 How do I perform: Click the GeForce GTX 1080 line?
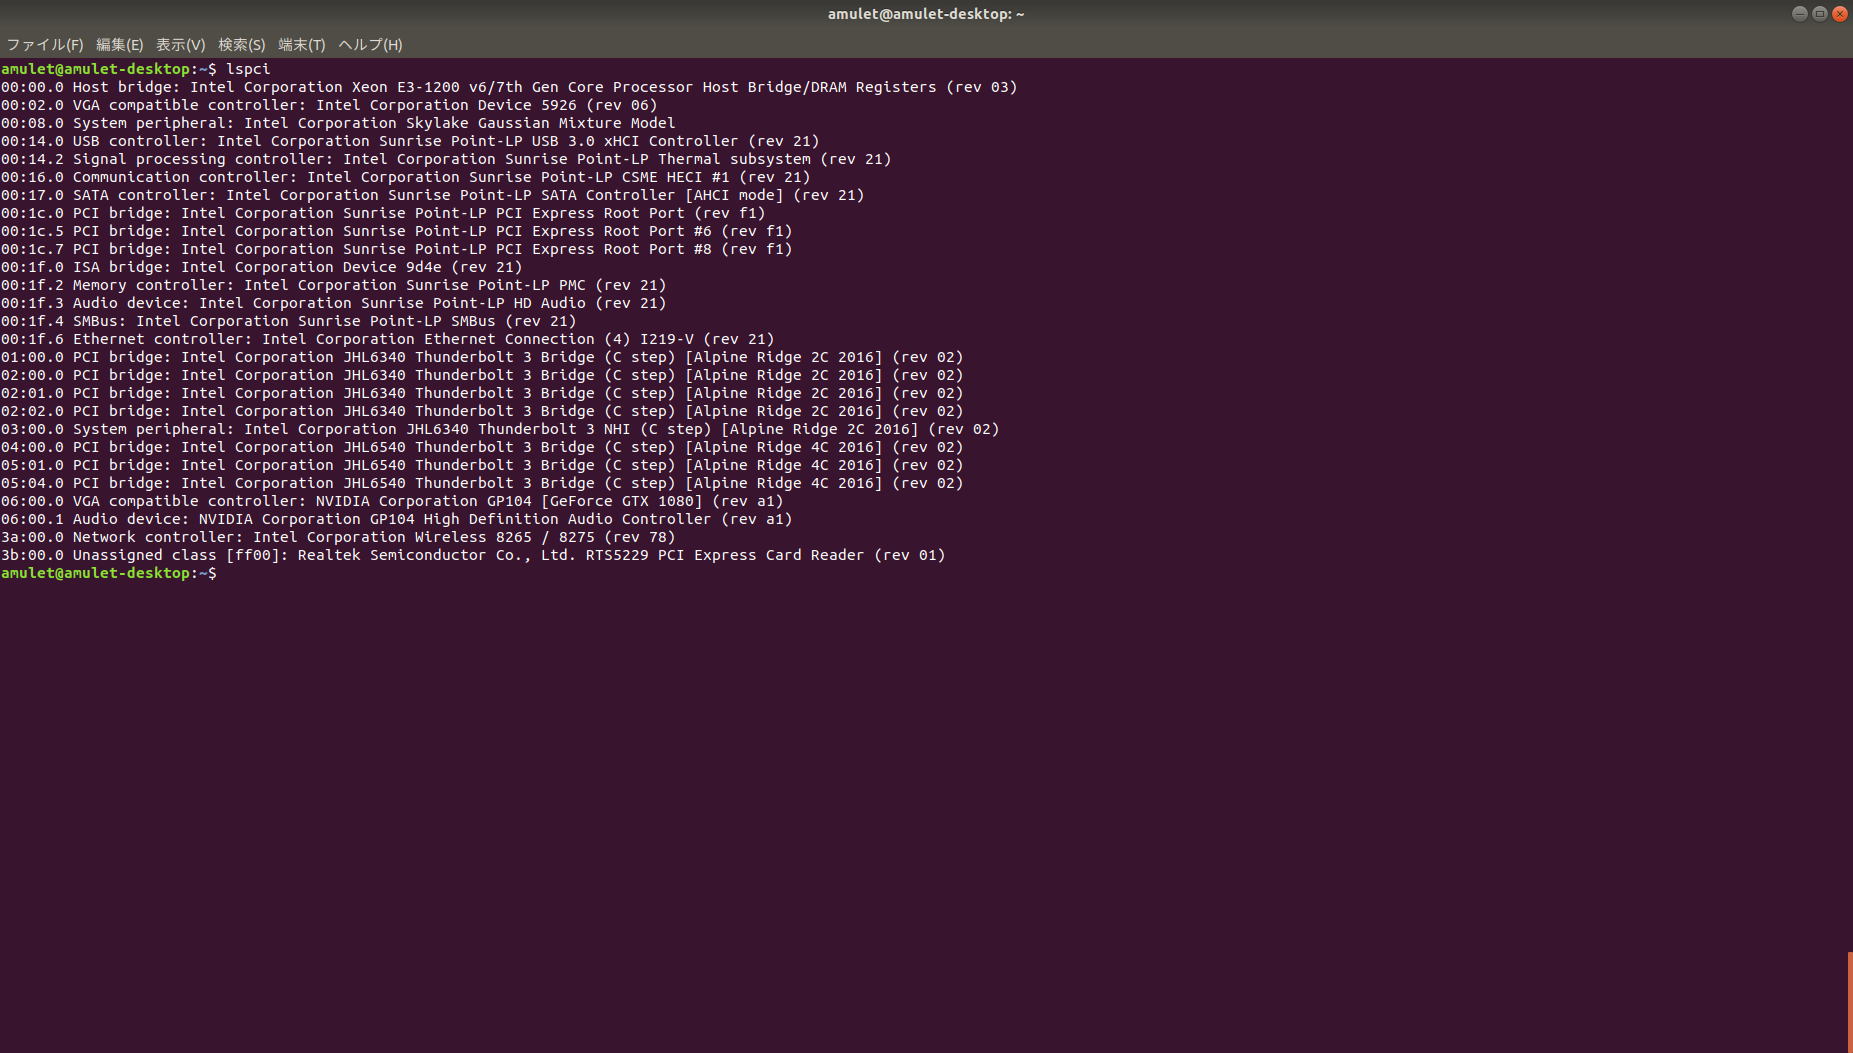point(392,501)
